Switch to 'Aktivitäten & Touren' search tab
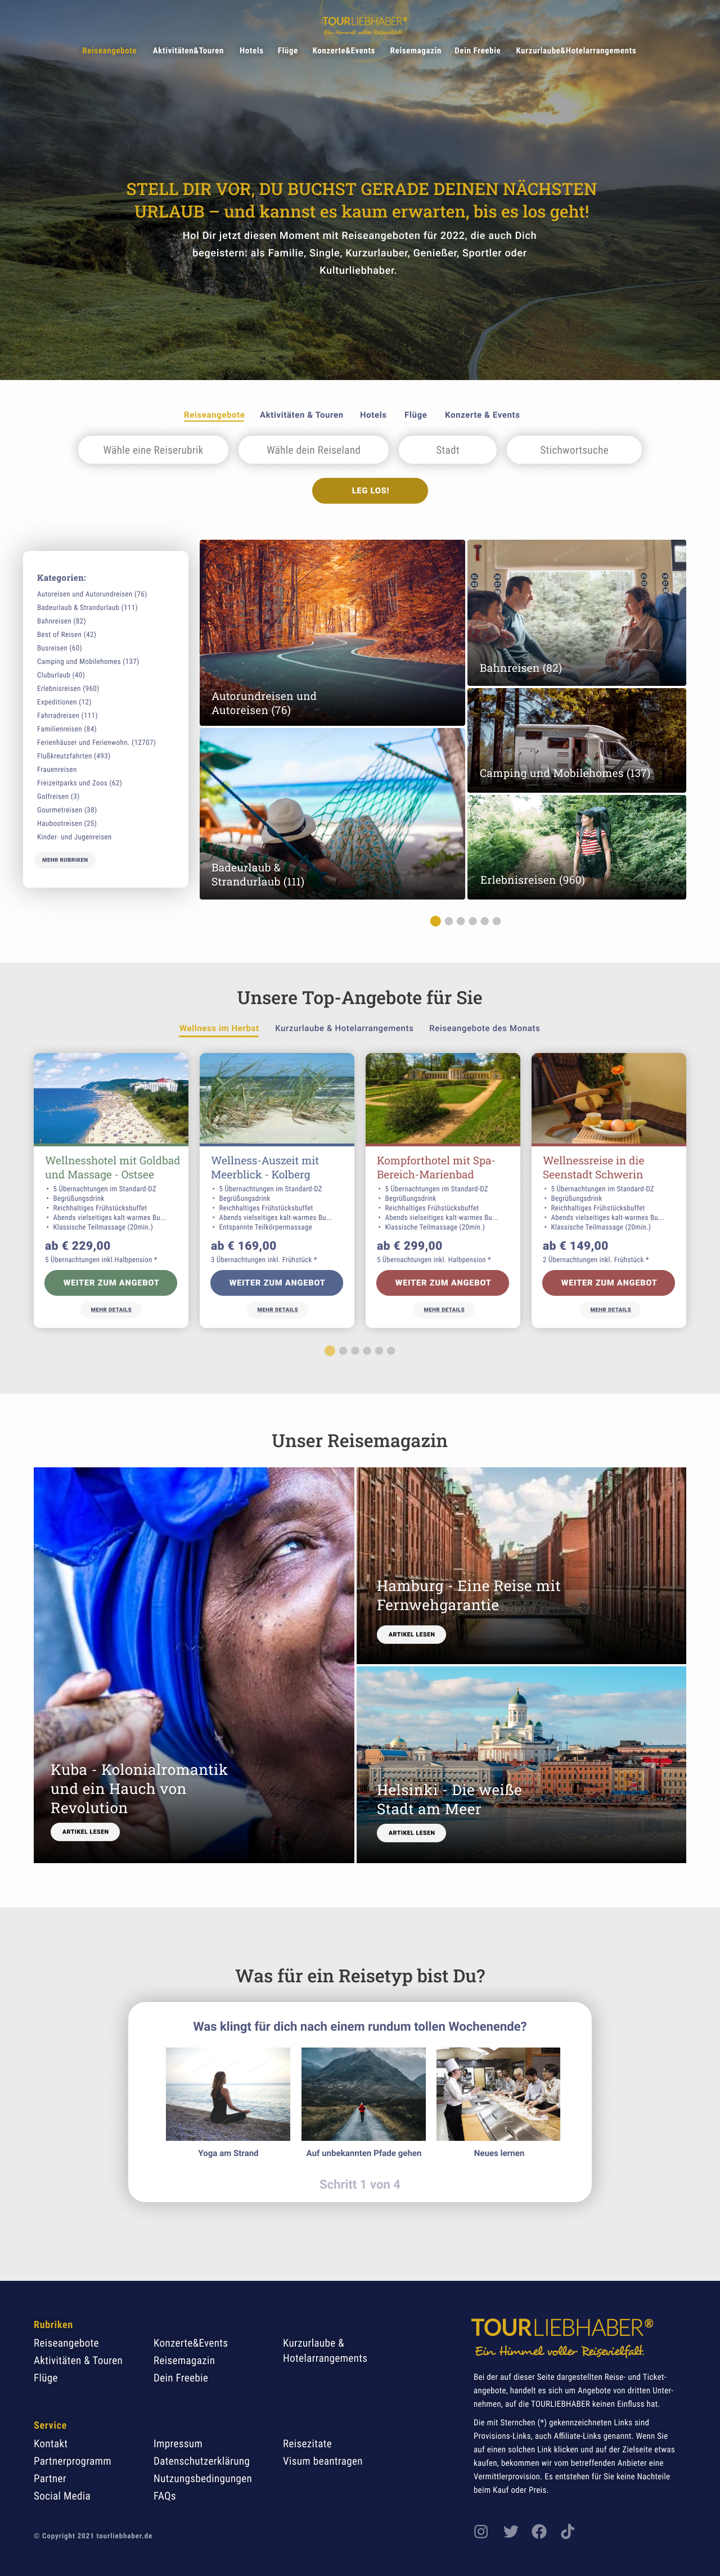 coord(301,415)
